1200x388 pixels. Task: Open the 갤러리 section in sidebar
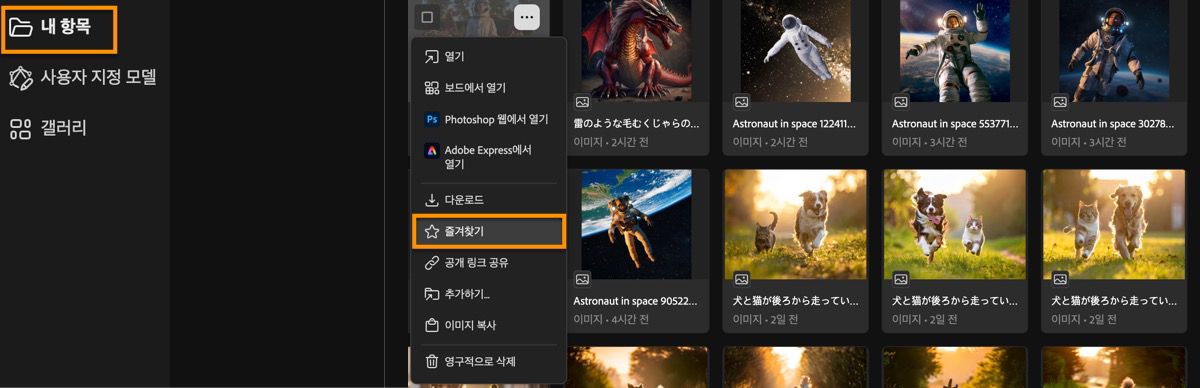click(48, 128)
